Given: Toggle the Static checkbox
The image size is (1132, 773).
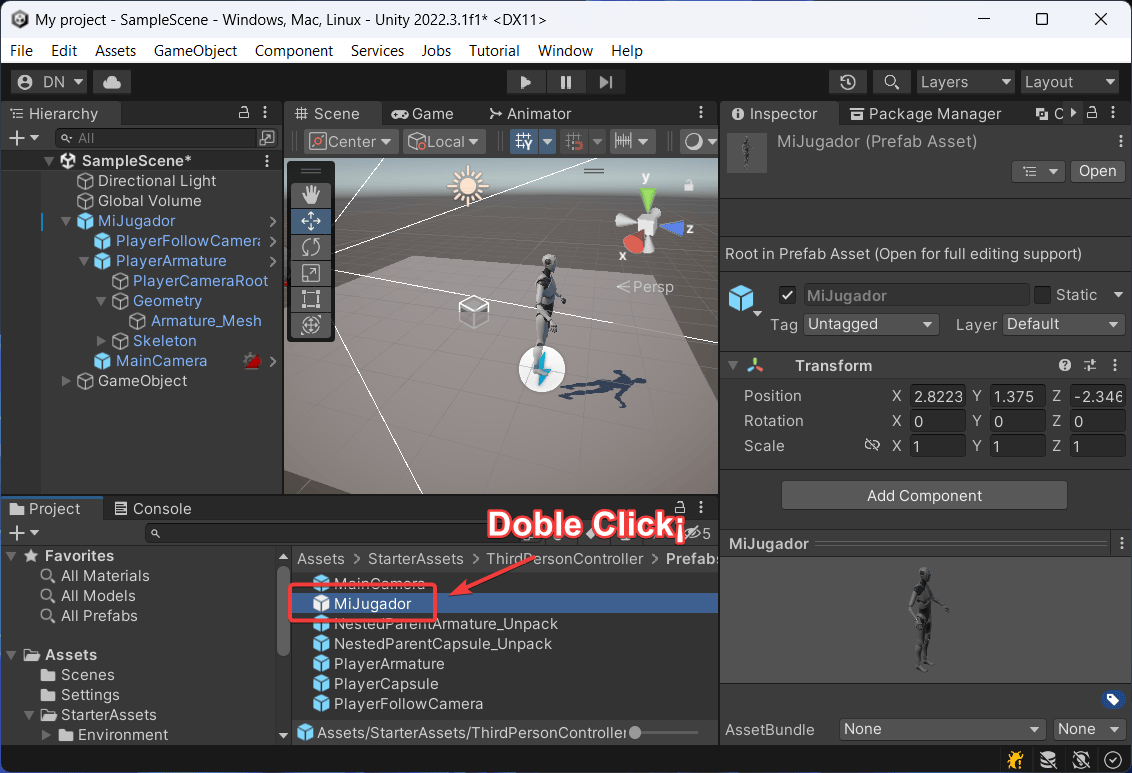Looking at the screenshot, I should point(1042,294).
